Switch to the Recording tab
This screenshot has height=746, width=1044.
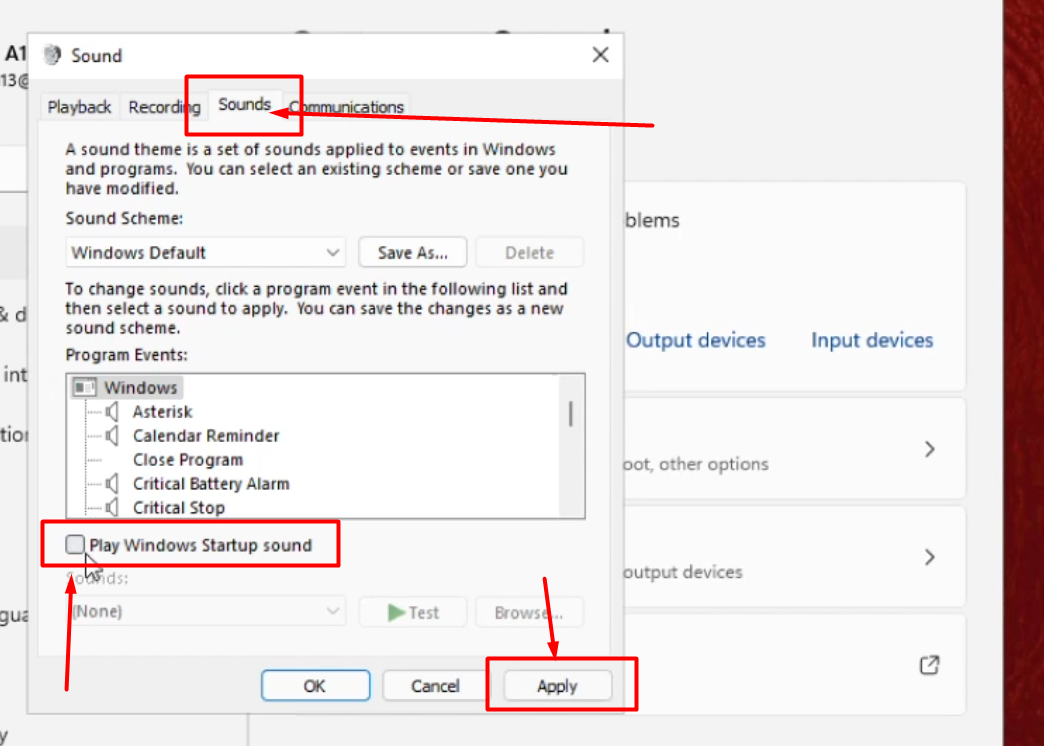tap(164, 107)
